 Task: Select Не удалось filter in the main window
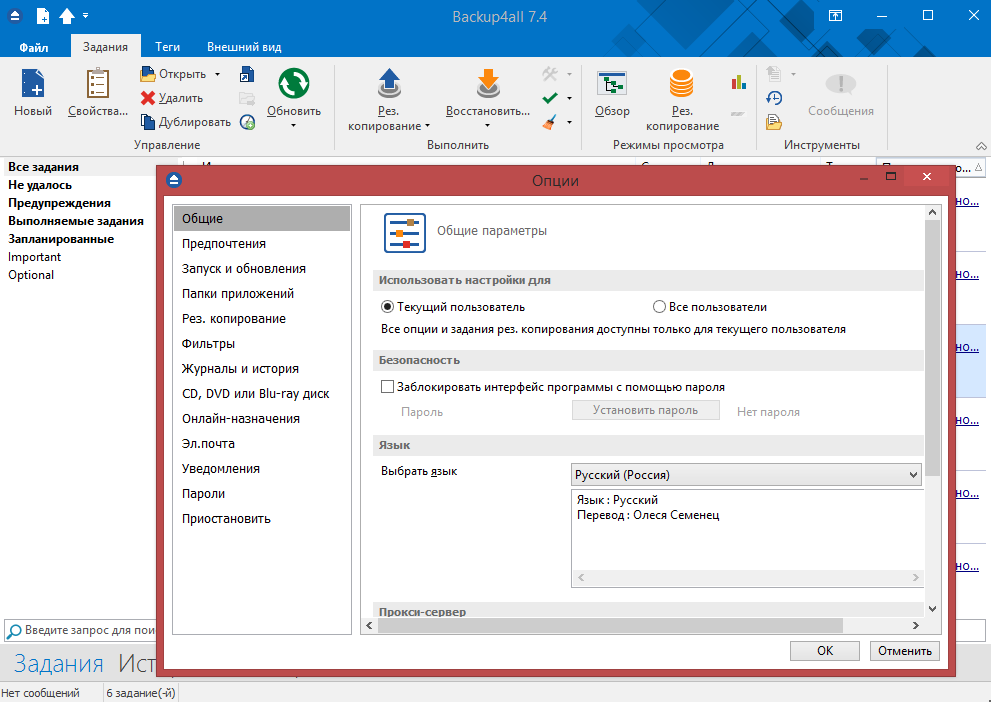40,185
